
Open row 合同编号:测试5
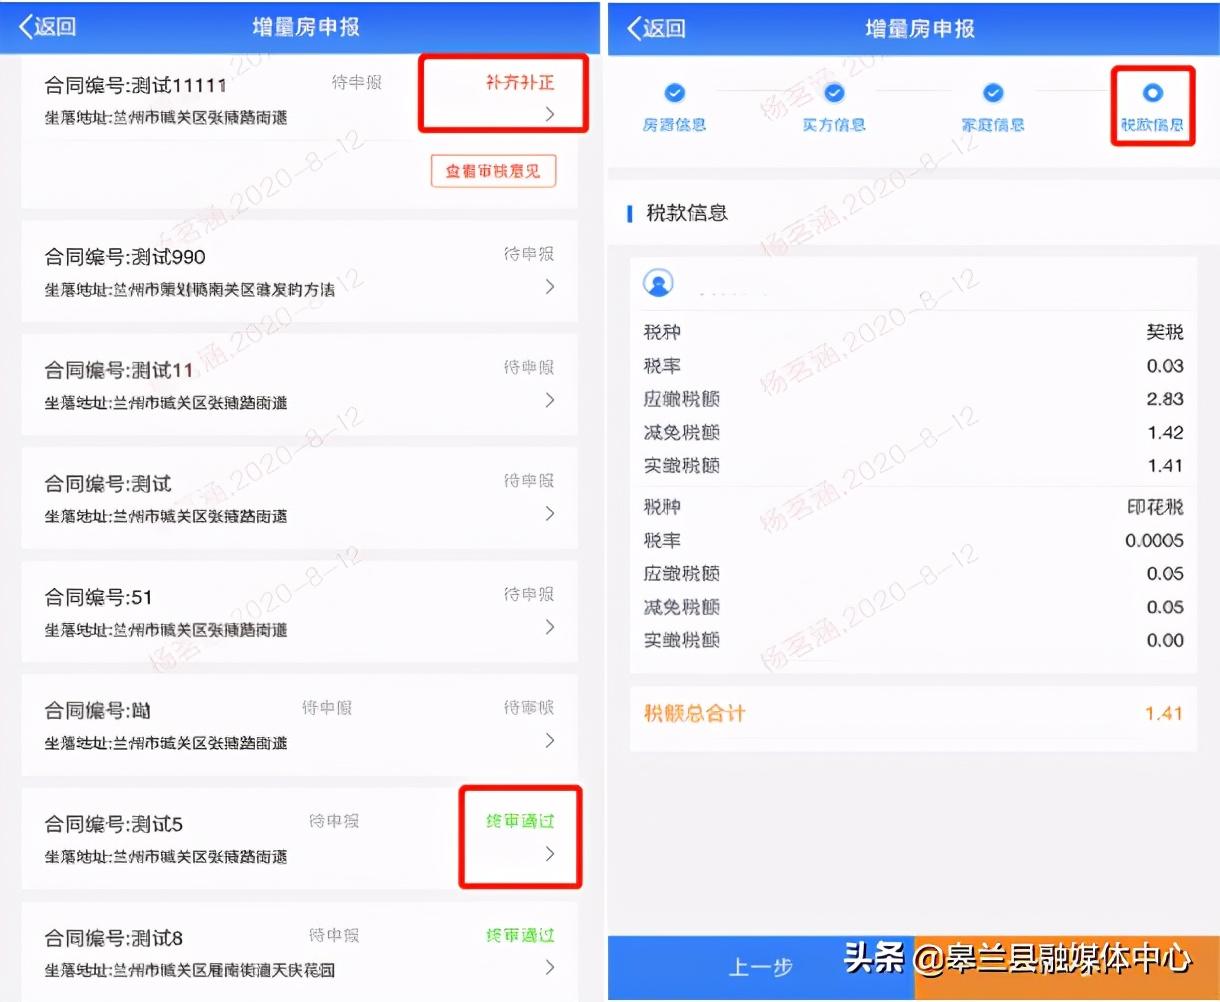[299, 838]
